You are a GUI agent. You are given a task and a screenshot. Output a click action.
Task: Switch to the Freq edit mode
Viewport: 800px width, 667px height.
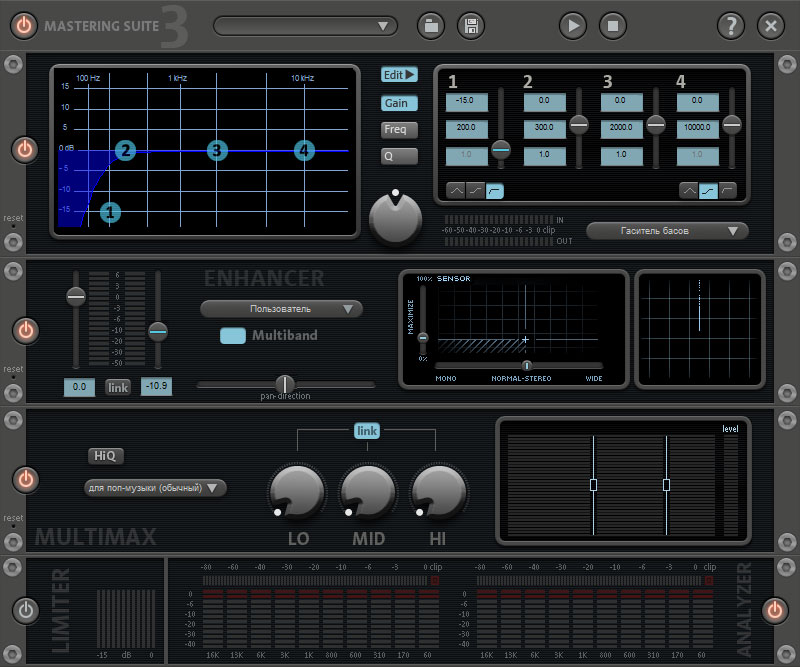(x=399, y=129)
